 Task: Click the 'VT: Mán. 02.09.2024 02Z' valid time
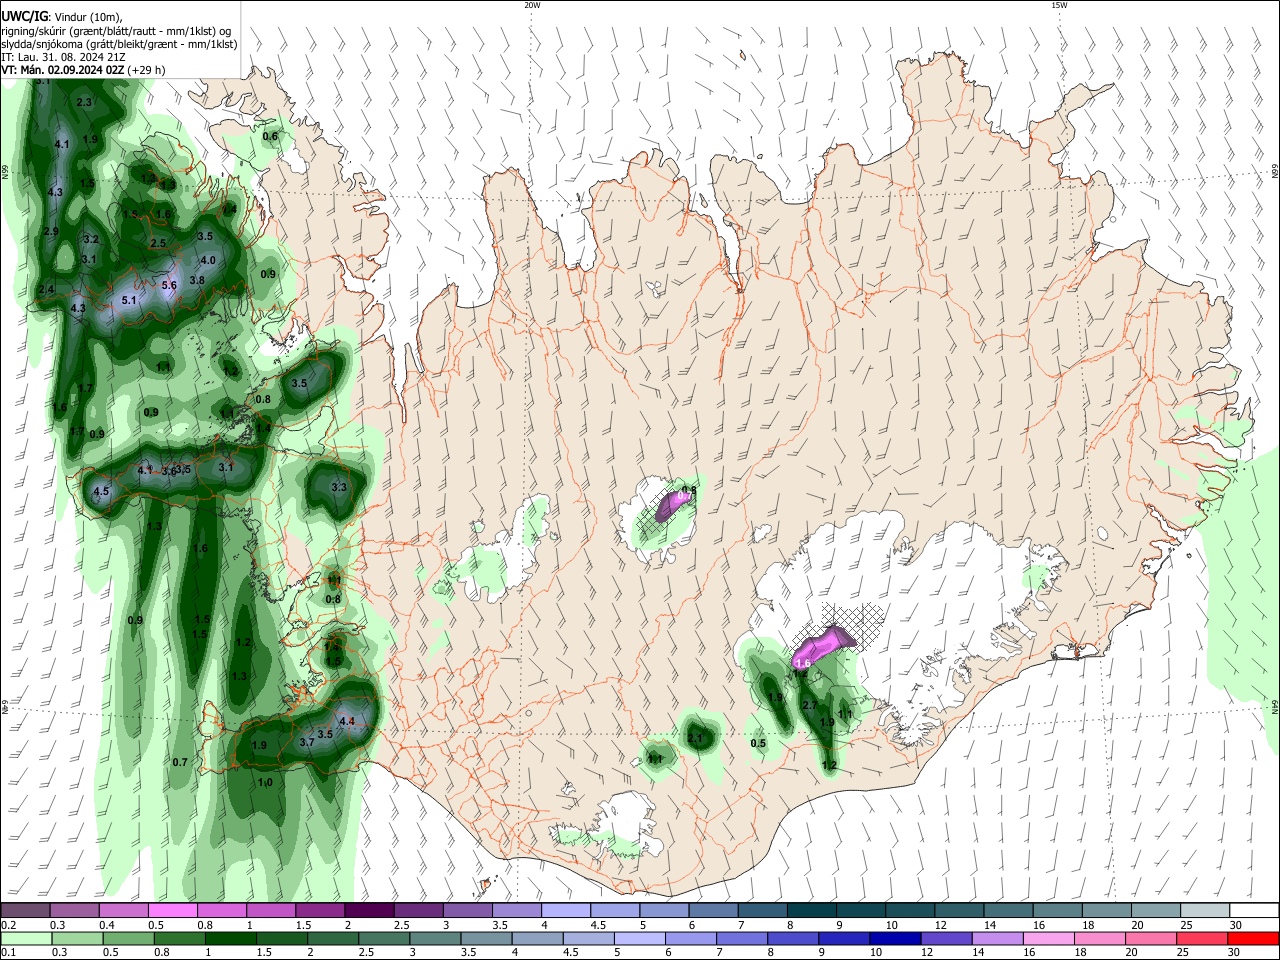pos(63,70)
